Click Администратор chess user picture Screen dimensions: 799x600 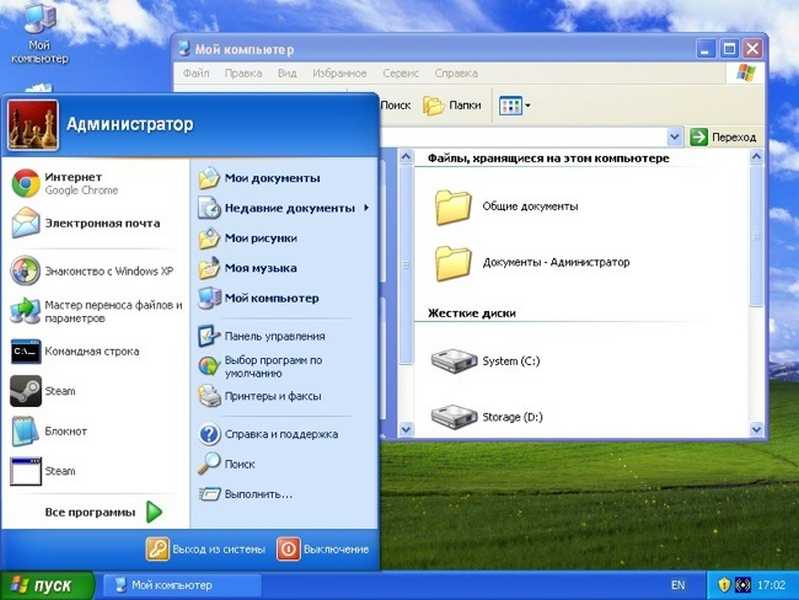33,124
